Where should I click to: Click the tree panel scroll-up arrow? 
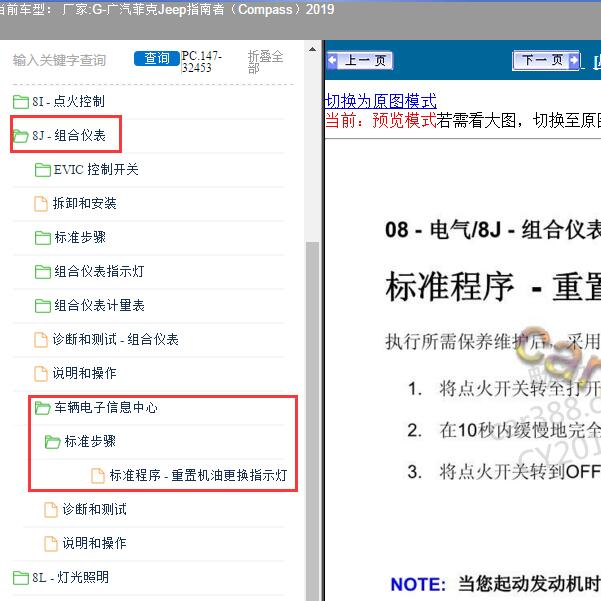click(312, 49)
